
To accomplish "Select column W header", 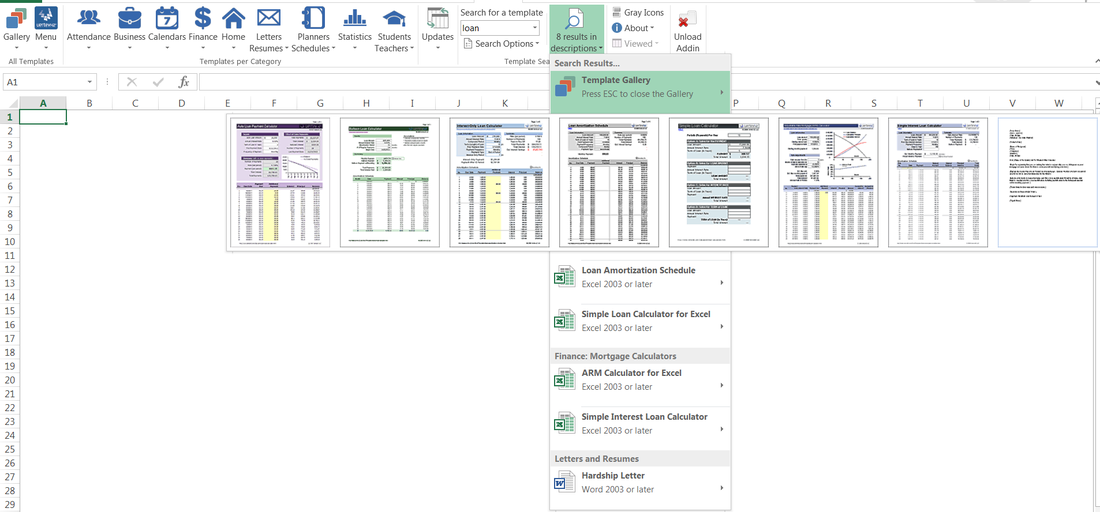I will click(1059, 103).
